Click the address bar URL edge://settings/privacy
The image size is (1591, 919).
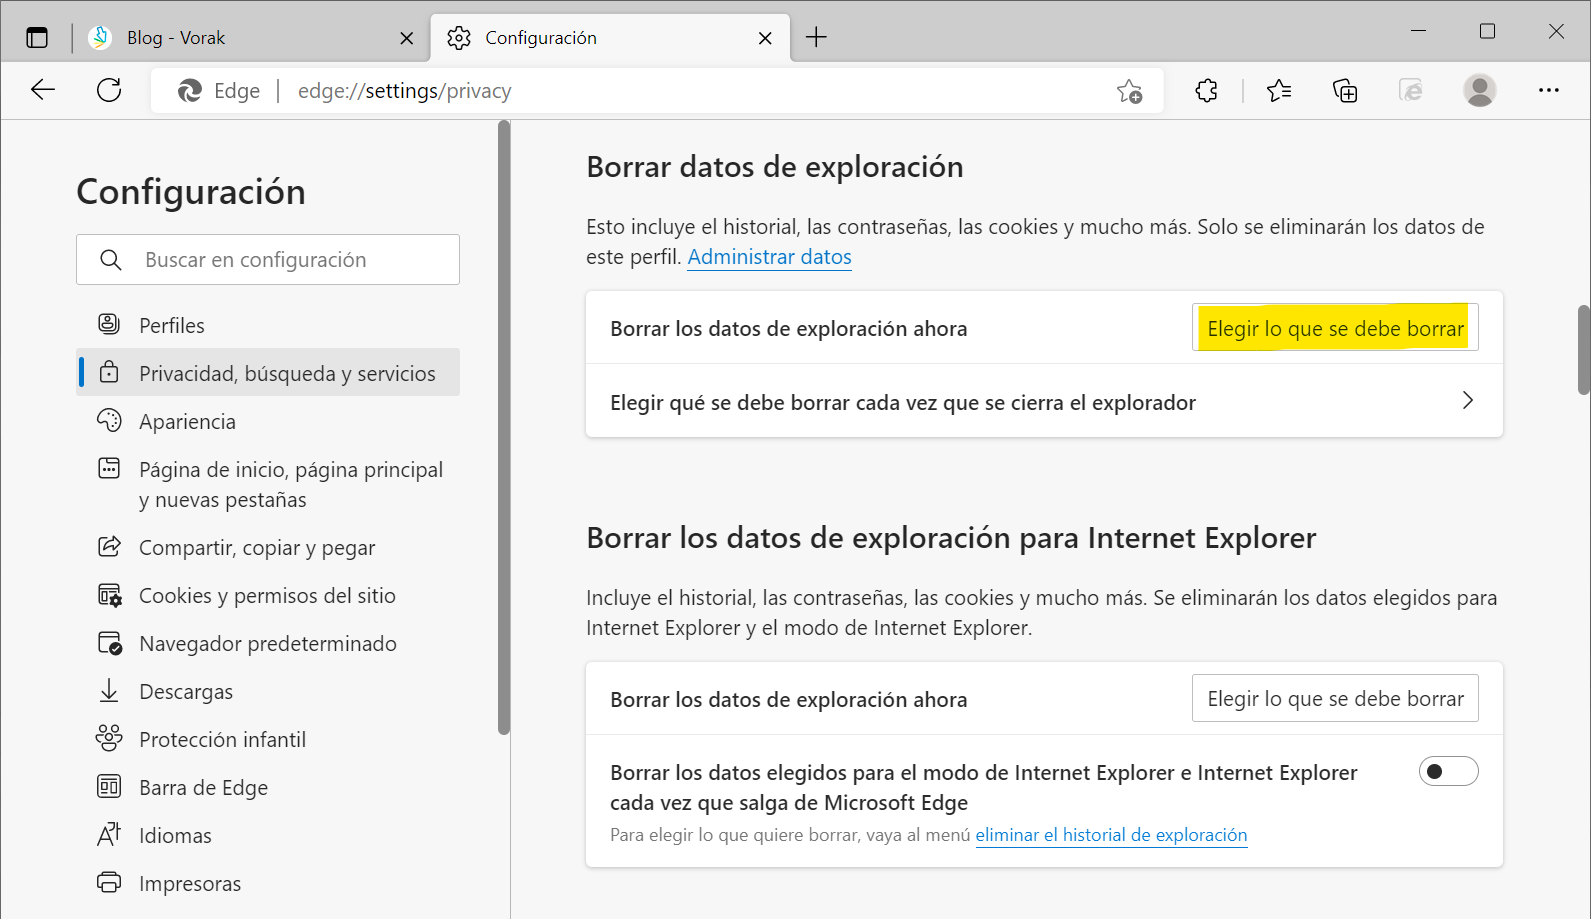point(405,91)
